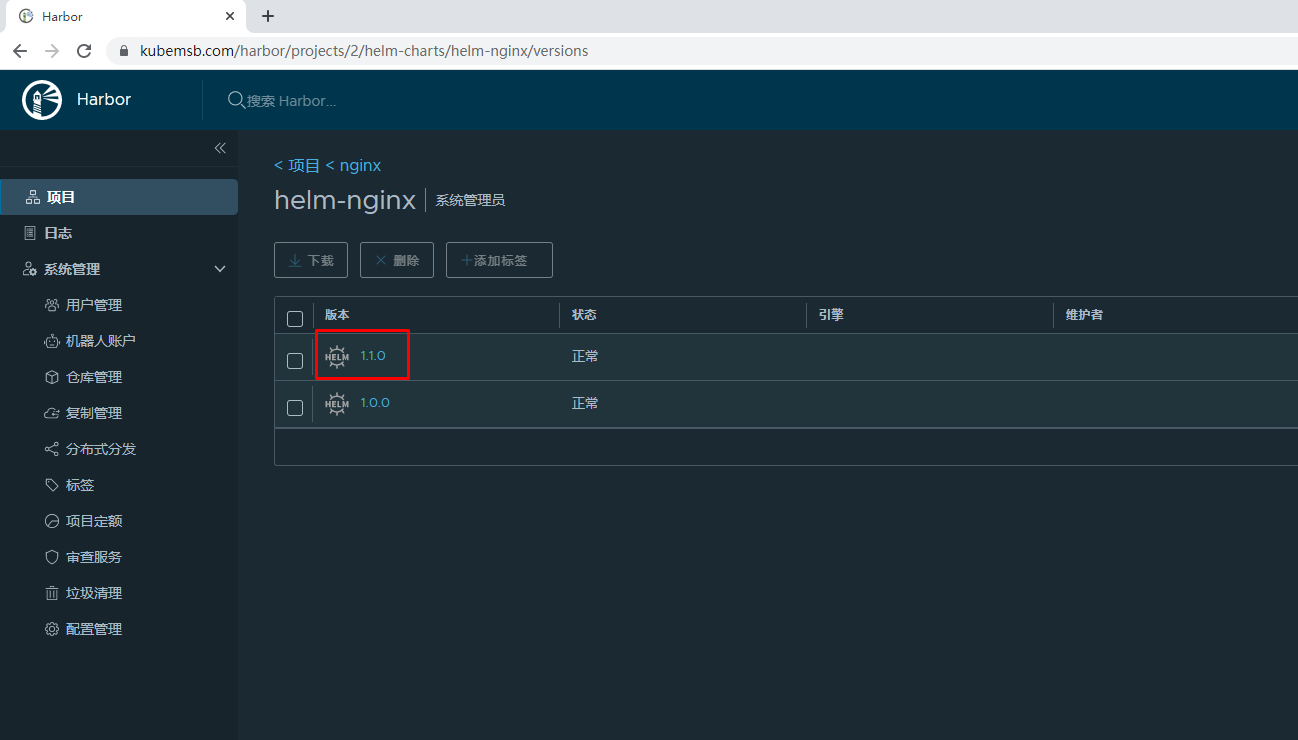
Task: Click the 维护者 column header
Action: pos(1084,315)
